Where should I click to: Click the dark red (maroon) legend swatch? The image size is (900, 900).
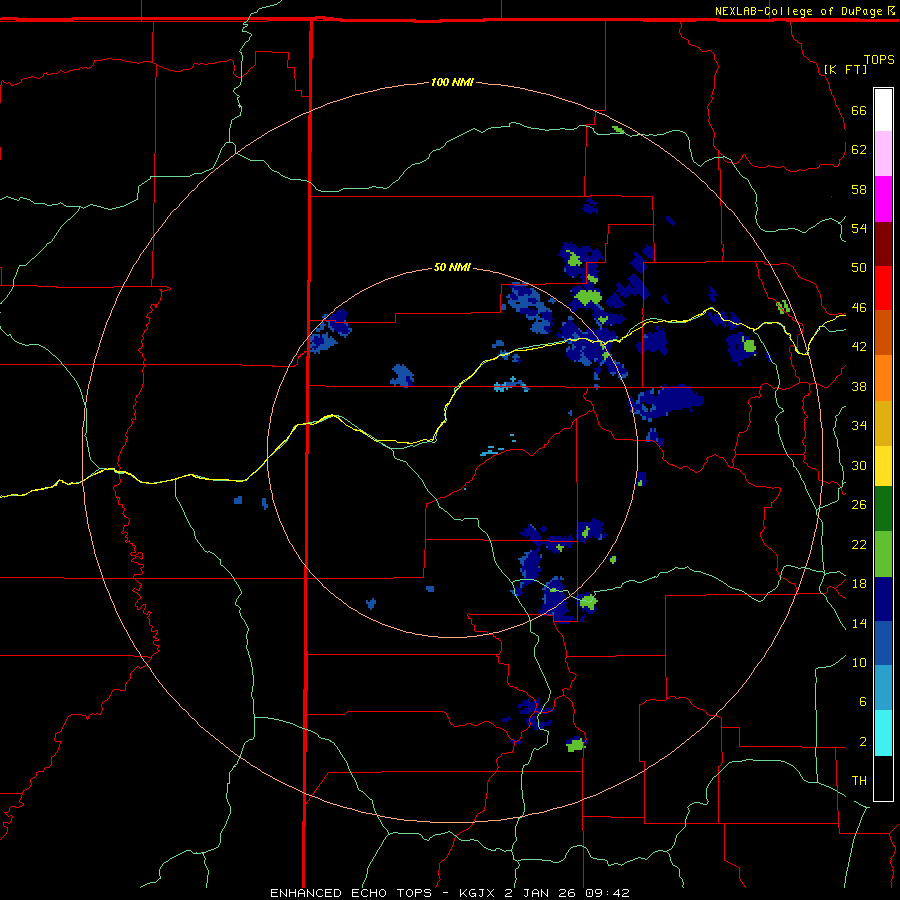coord(883,243)
